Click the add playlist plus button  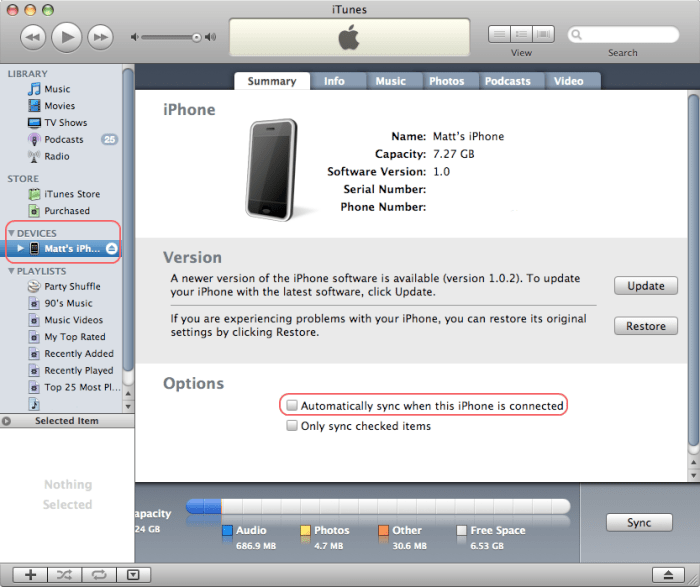point(30,575)
